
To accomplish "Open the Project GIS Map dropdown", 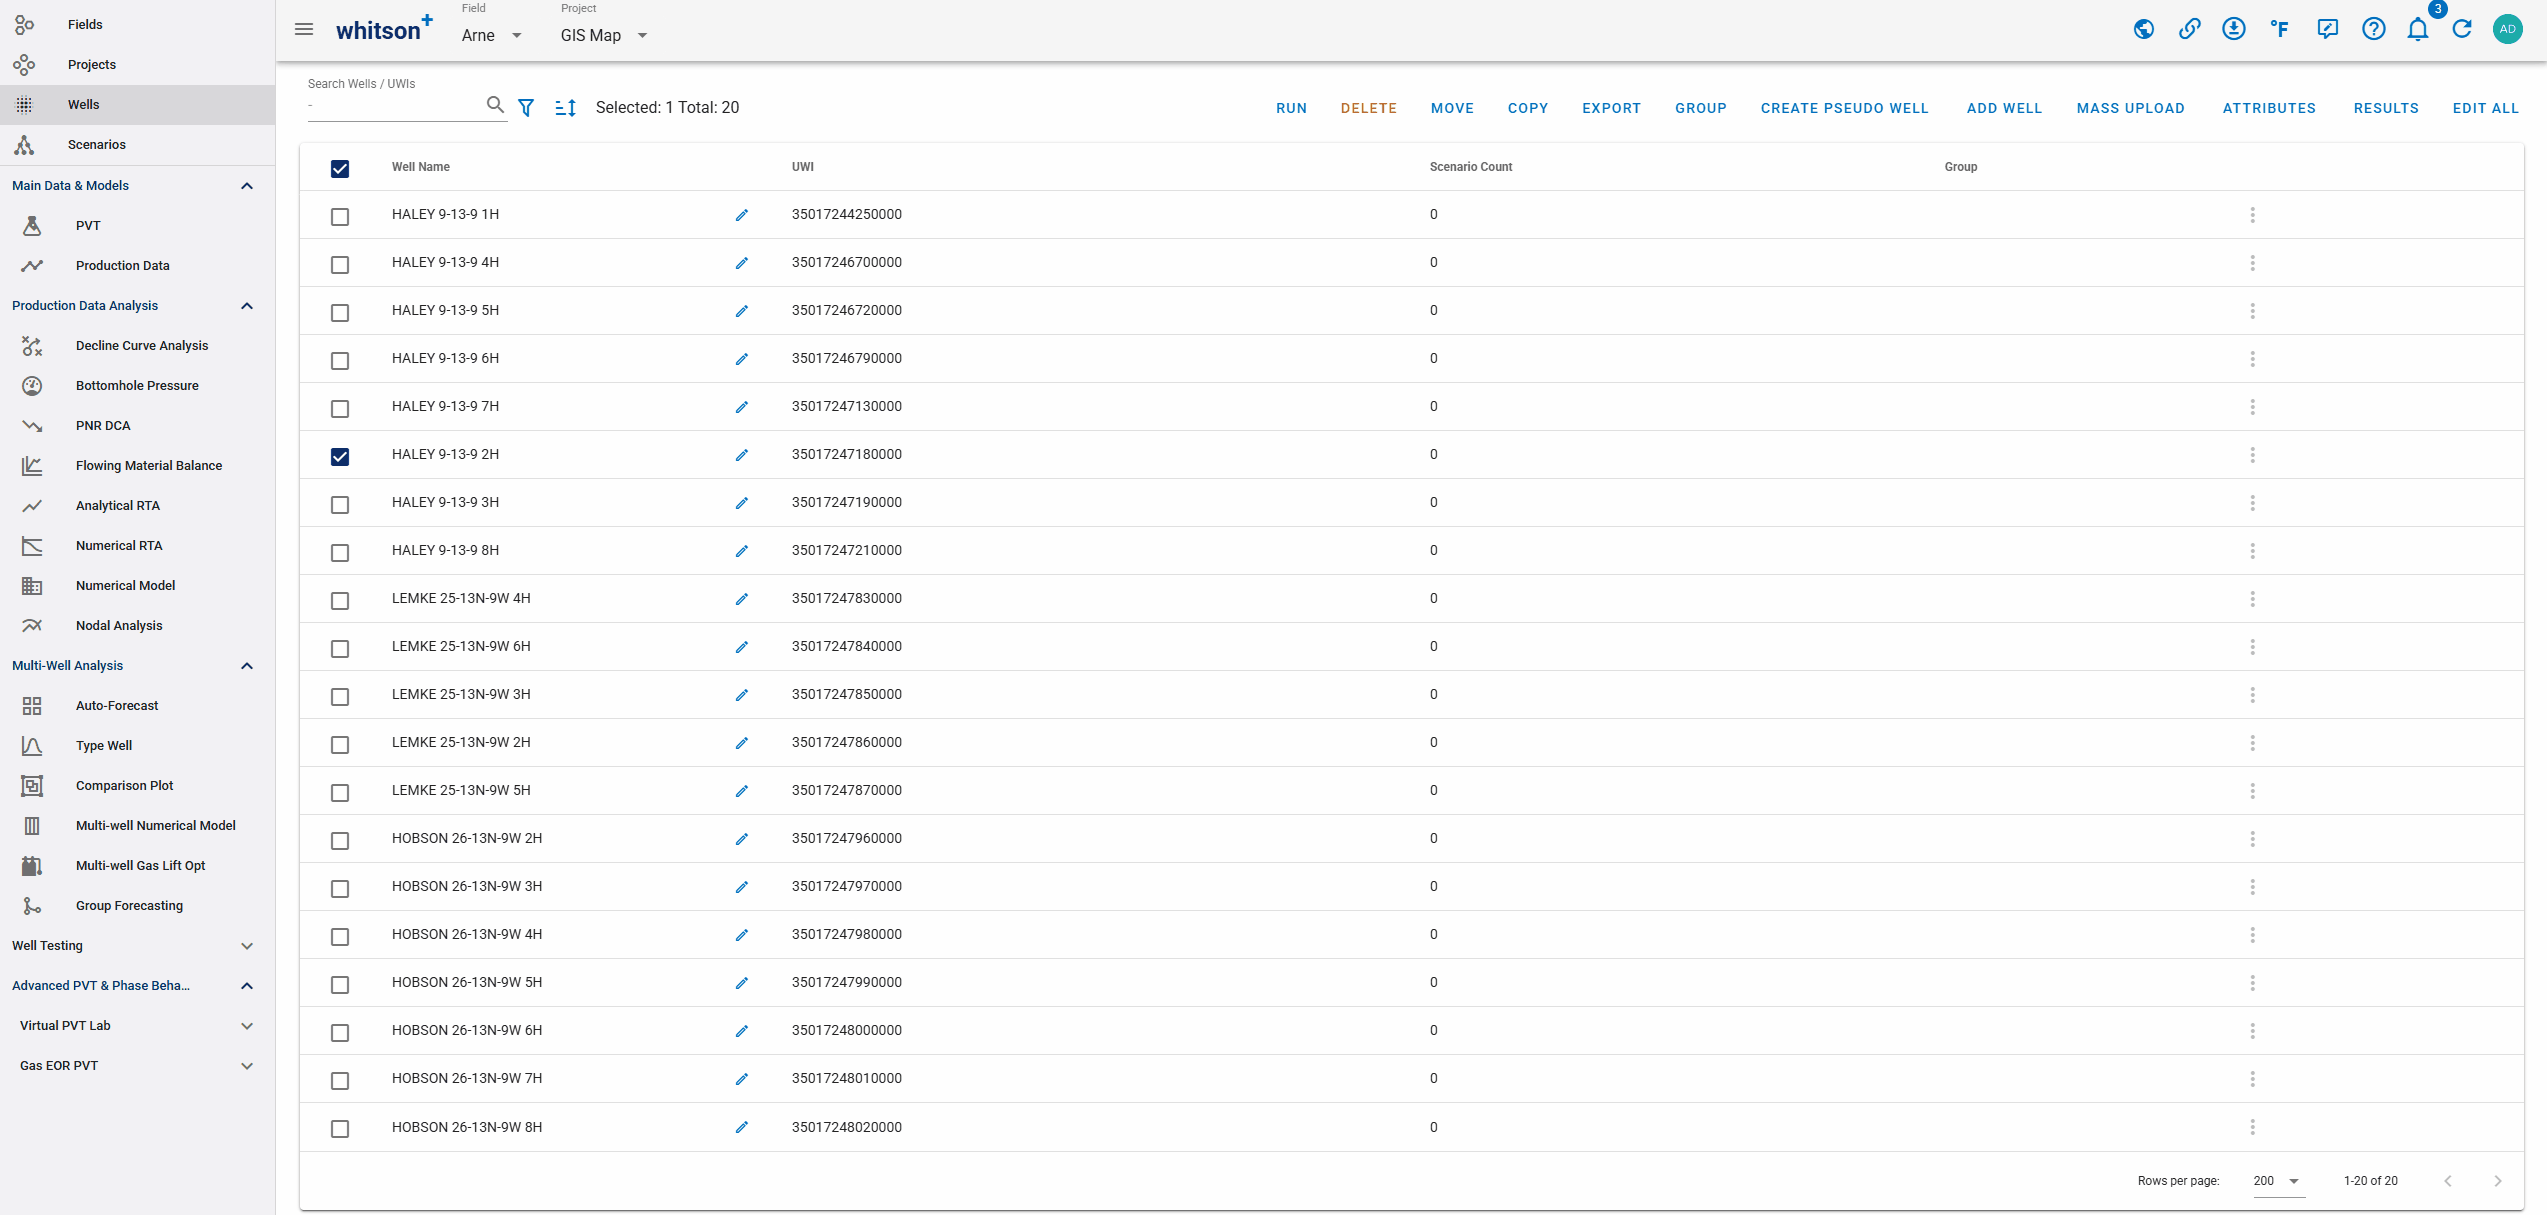I will 604,35.
